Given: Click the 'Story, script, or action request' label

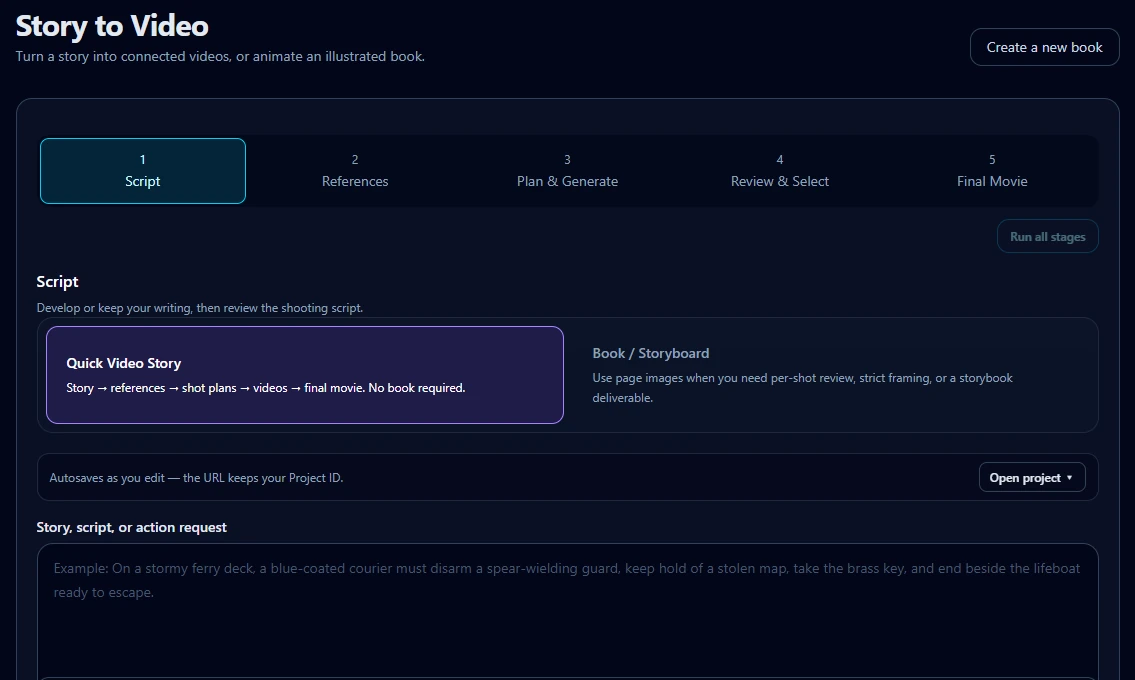Looking at the screenshot, I should (x=132, y=527).
